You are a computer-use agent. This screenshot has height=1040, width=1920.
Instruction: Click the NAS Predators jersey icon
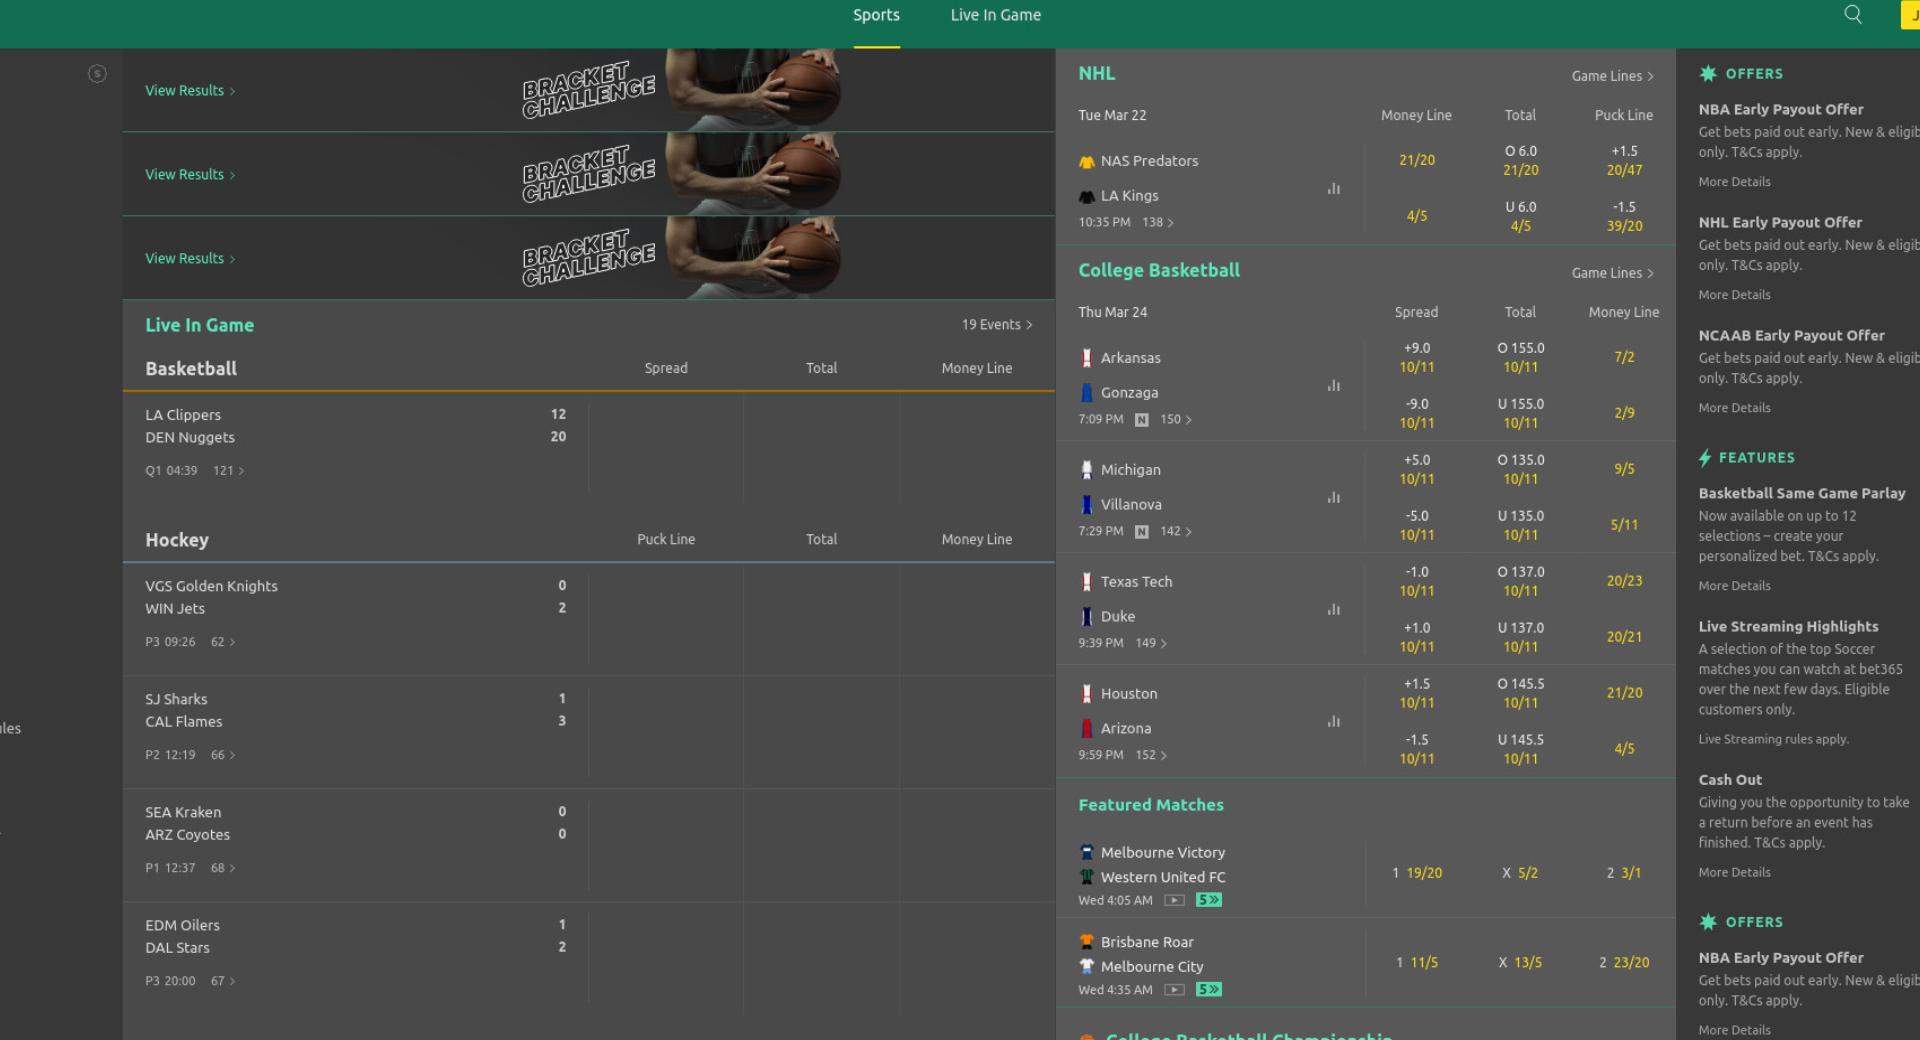(x=1087, y=161)
